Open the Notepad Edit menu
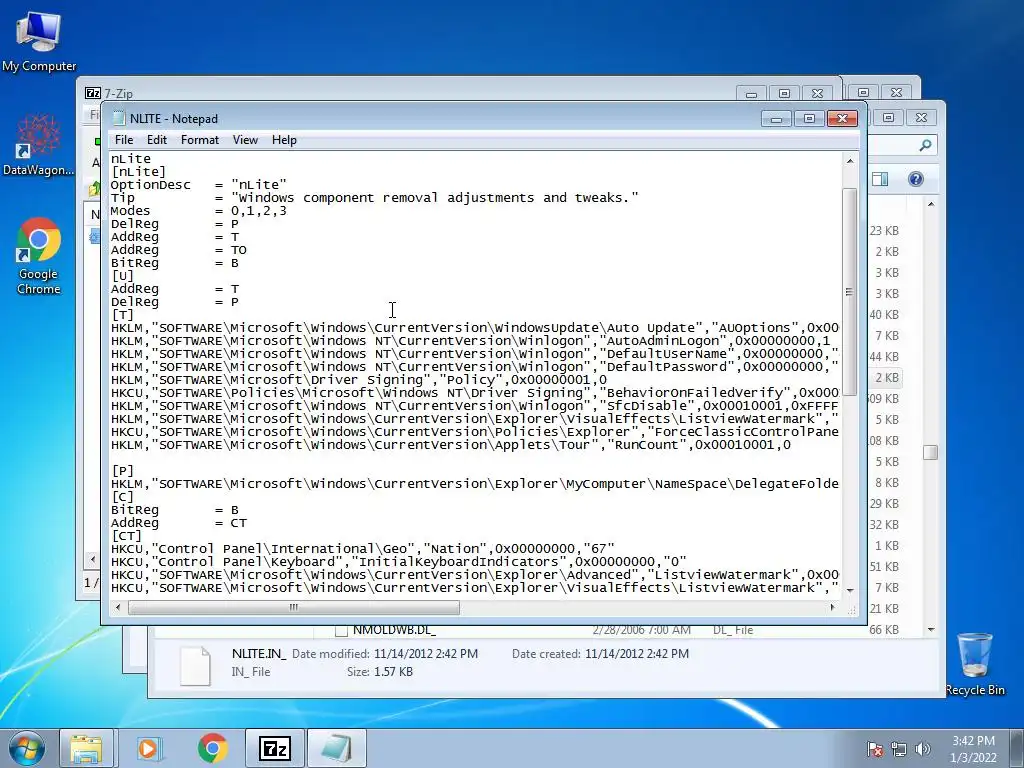Viewport: 1024px width, 768px height. pos(157,140)
